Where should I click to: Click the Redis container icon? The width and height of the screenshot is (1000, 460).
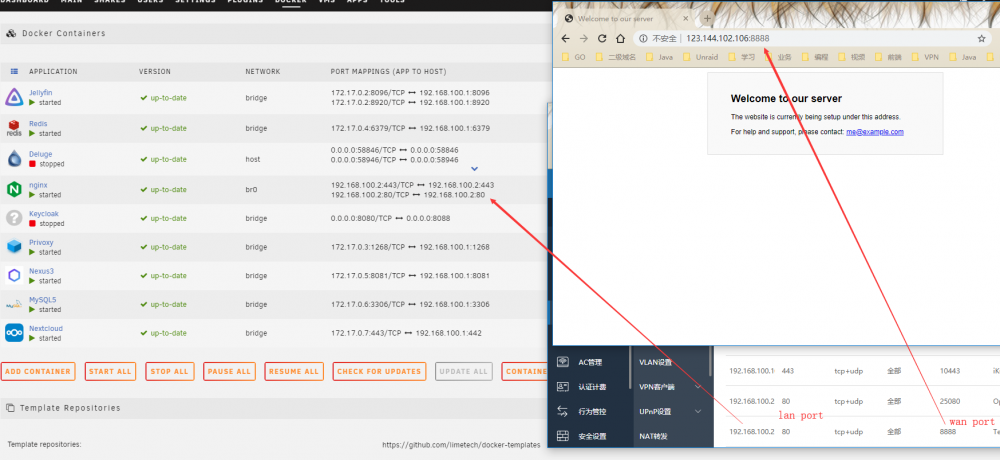14,128
